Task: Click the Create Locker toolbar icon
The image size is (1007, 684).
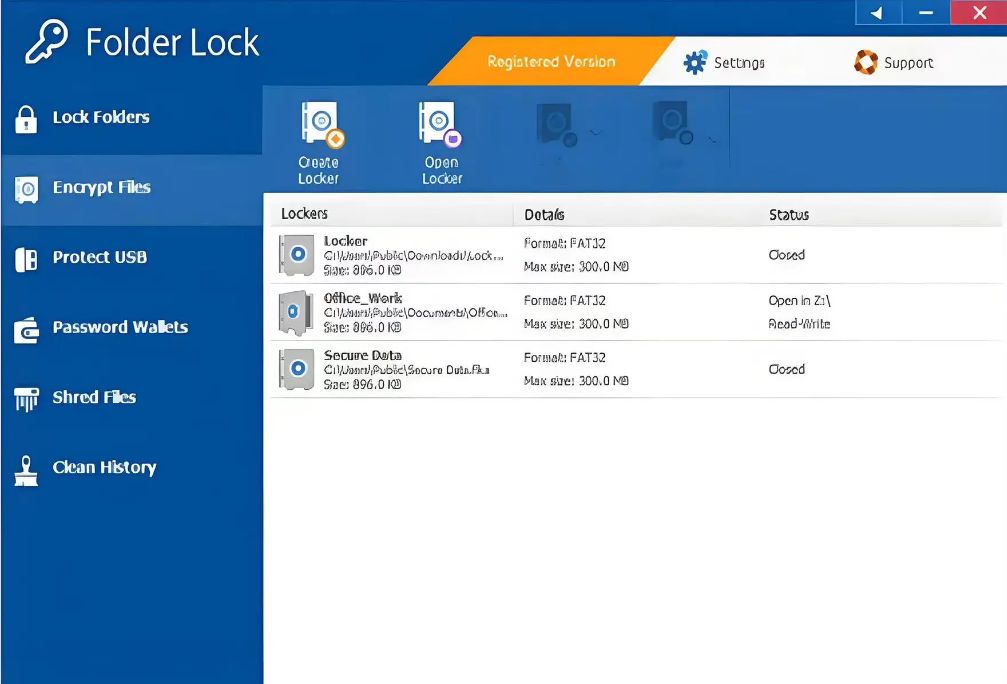Action: click(320, 124)
